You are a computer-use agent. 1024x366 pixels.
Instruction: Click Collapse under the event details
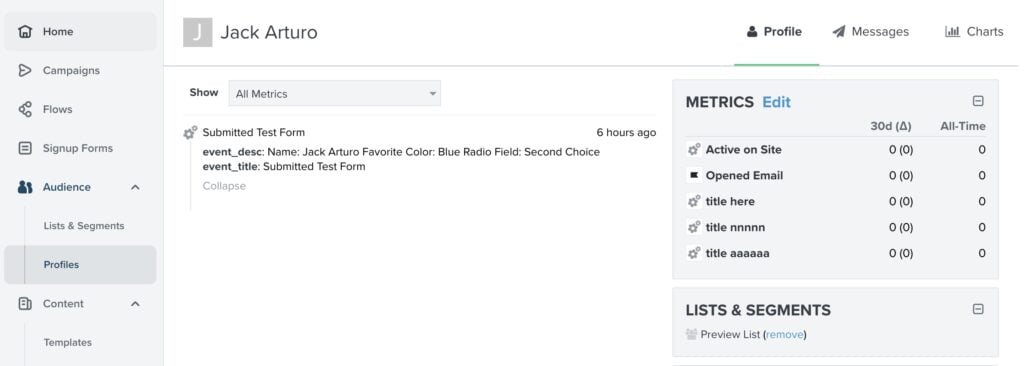[x=224, y=186]
